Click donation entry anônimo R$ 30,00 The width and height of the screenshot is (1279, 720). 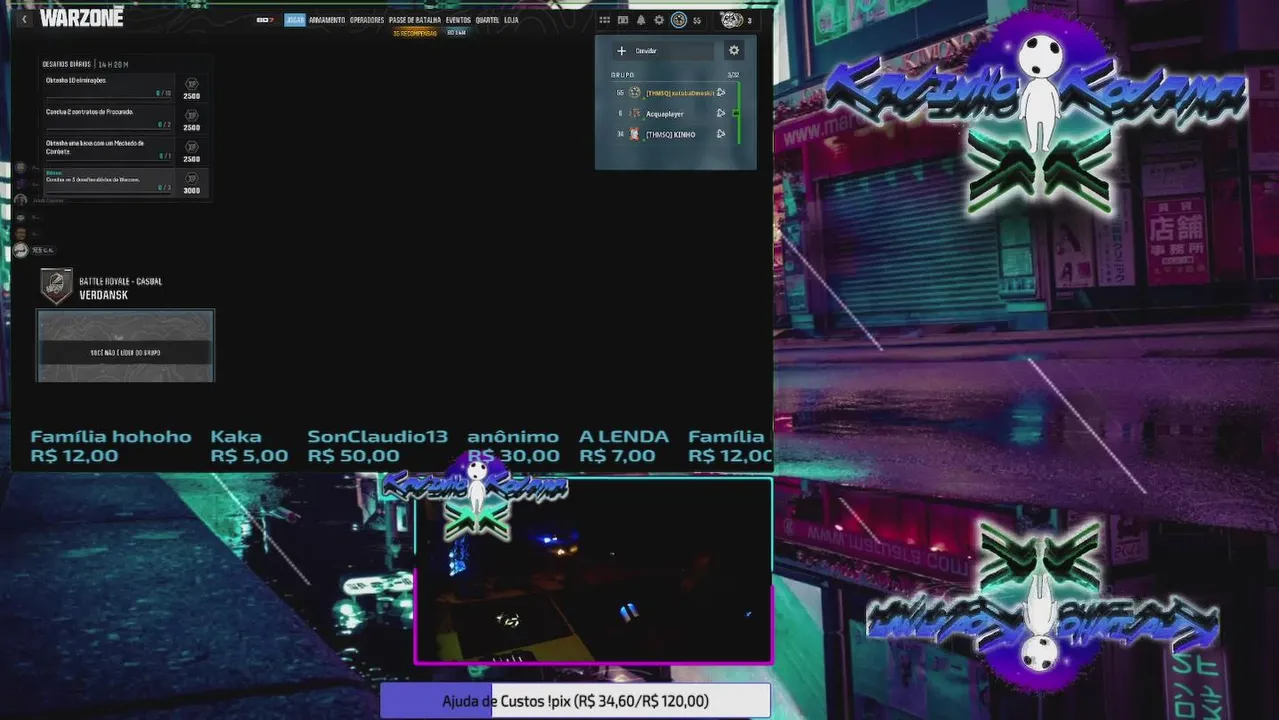(x=513, y=446)
